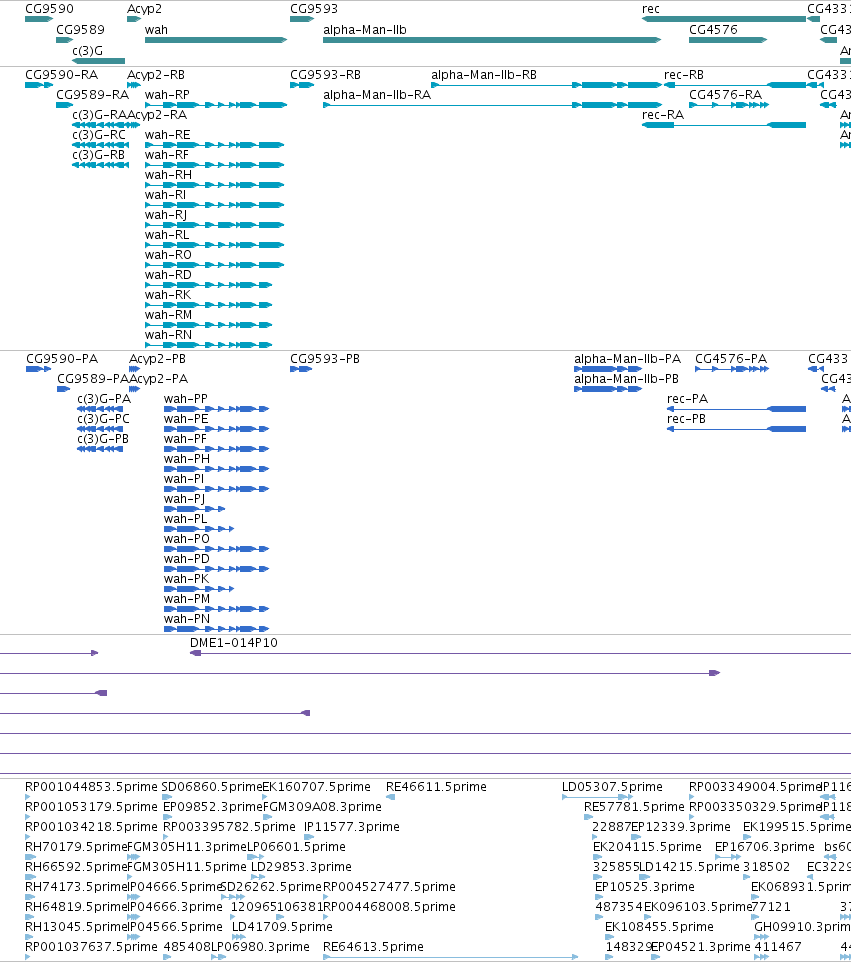Select the c(3)G gene label

tap(87, 50)
